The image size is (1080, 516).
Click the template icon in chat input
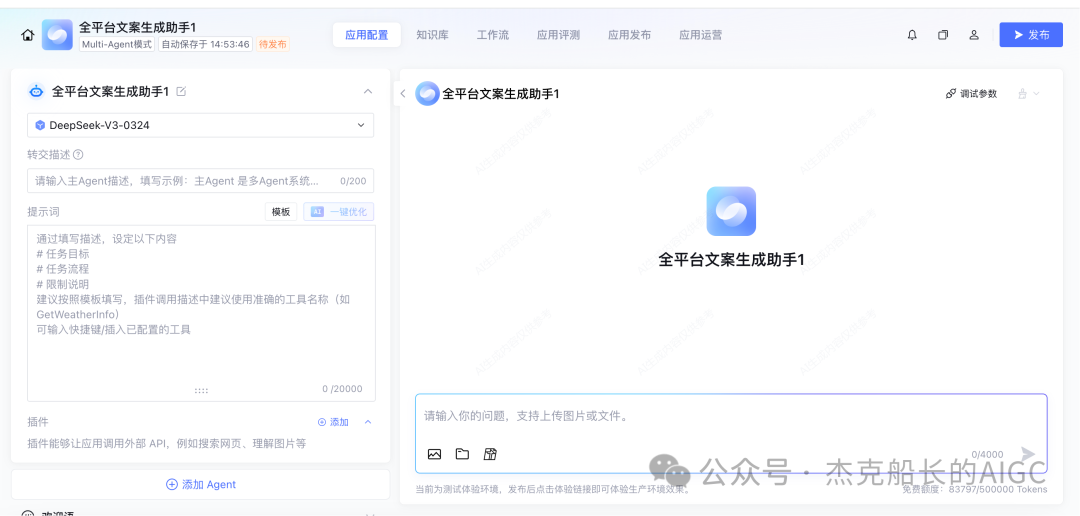pyautogui.click(x=490, y=454)
